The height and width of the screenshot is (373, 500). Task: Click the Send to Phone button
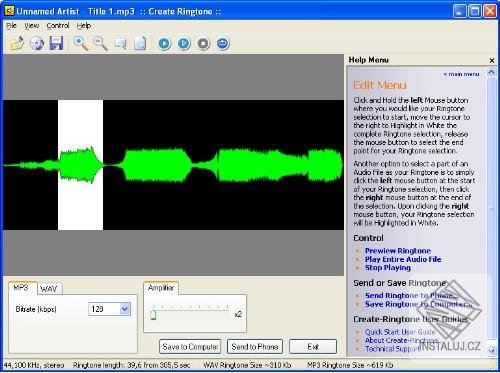coord(255,347)
